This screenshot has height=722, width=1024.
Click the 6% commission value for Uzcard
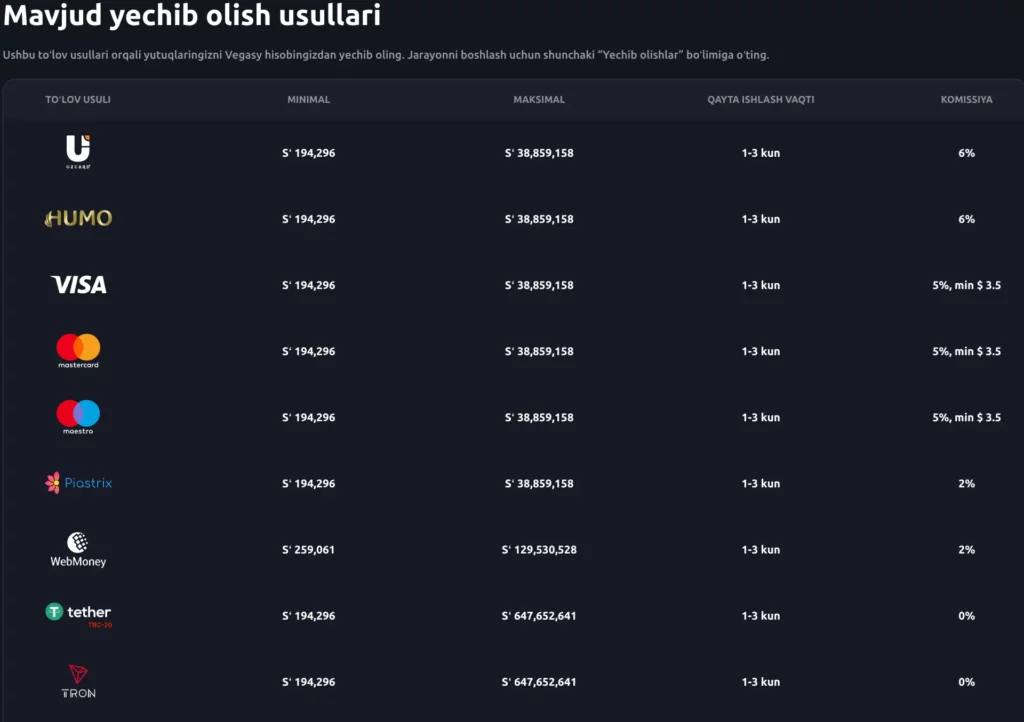[966, 153]
